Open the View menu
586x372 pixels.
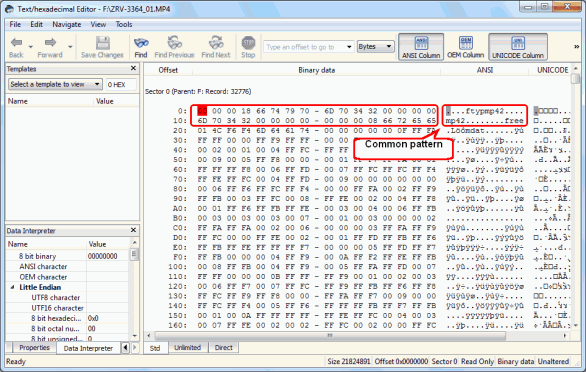click(98, 24)
